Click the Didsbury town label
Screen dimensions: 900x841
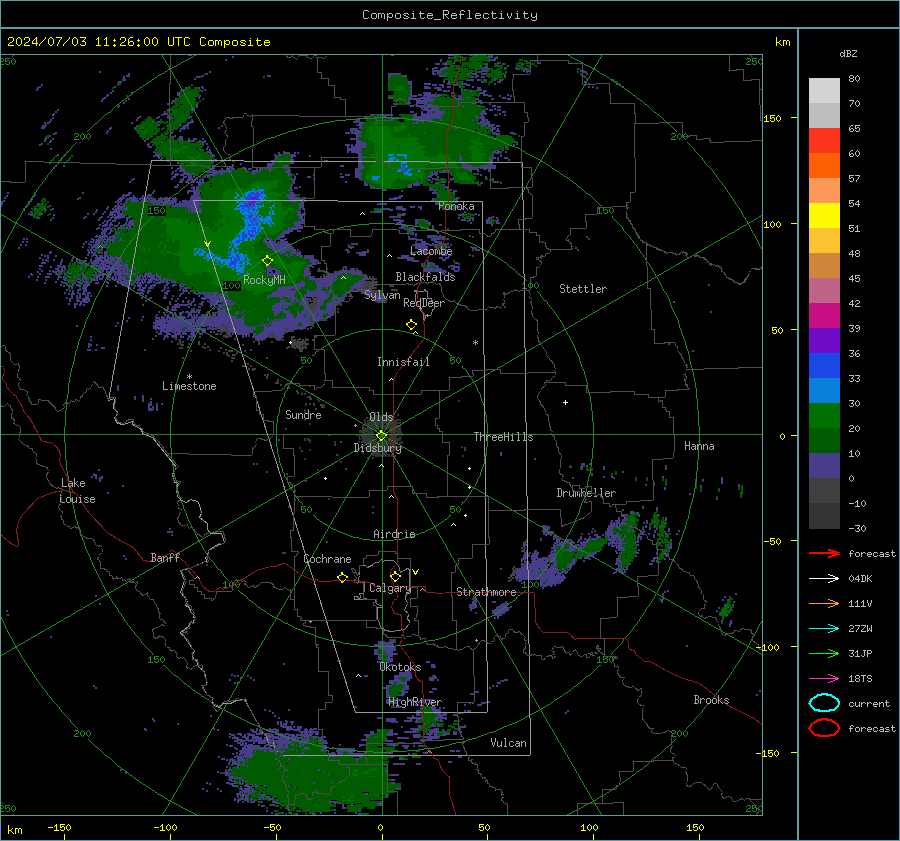point(377,448)
